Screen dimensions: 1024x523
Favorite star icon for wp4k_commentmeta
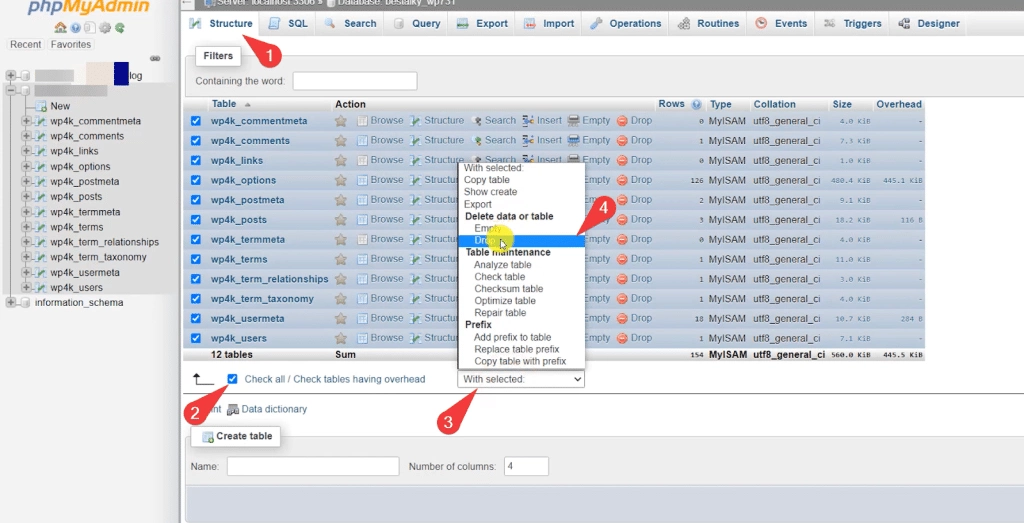click(340, 121)
